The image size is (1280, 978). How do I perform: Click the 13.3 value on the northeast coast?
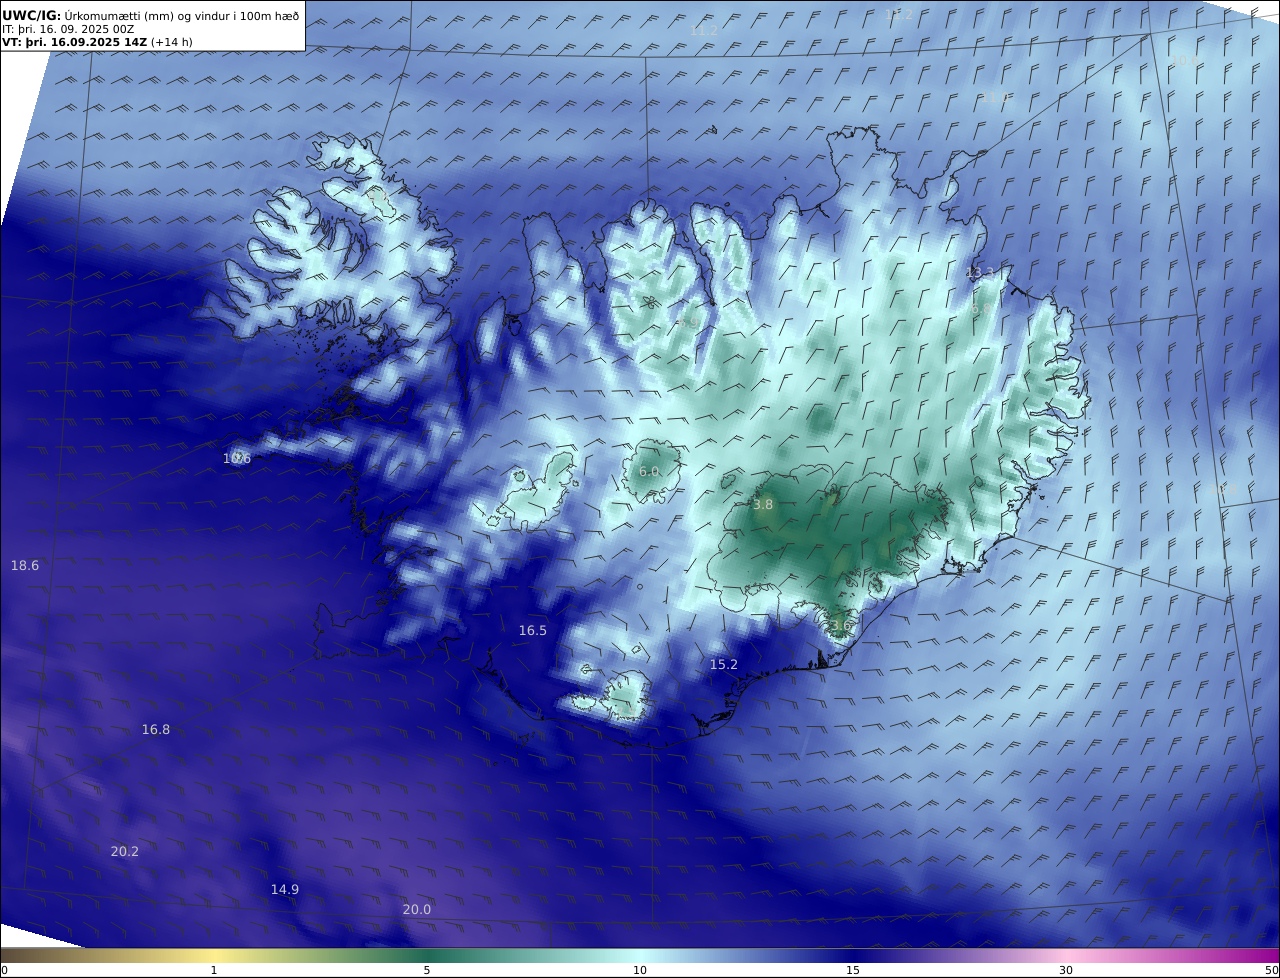tap(981, 273)
